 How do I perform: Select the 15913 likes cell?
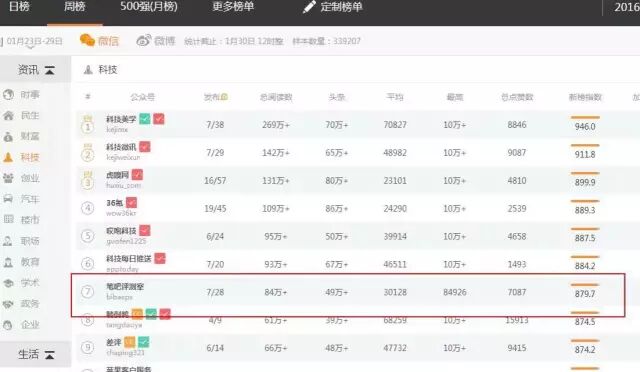coord(517,321)
